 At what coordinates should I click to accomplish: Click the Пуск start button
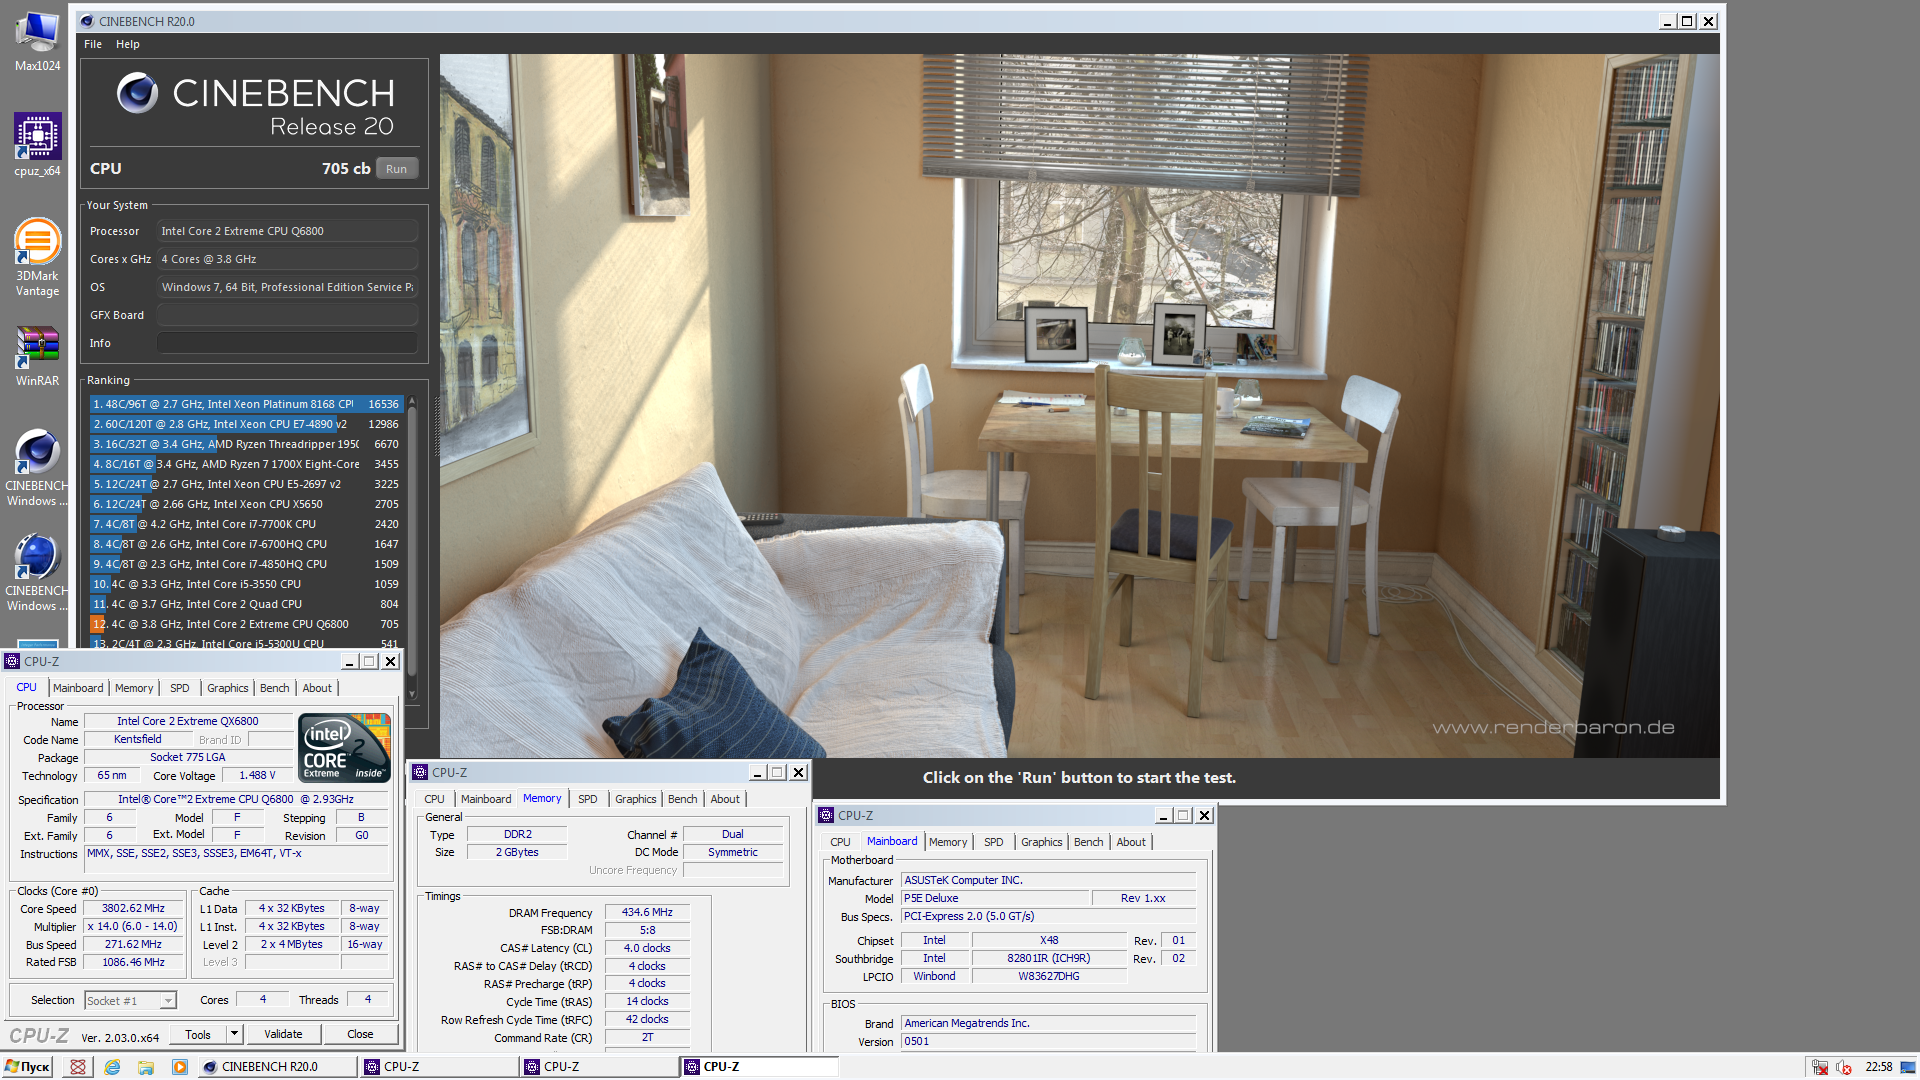(27, 1067)
